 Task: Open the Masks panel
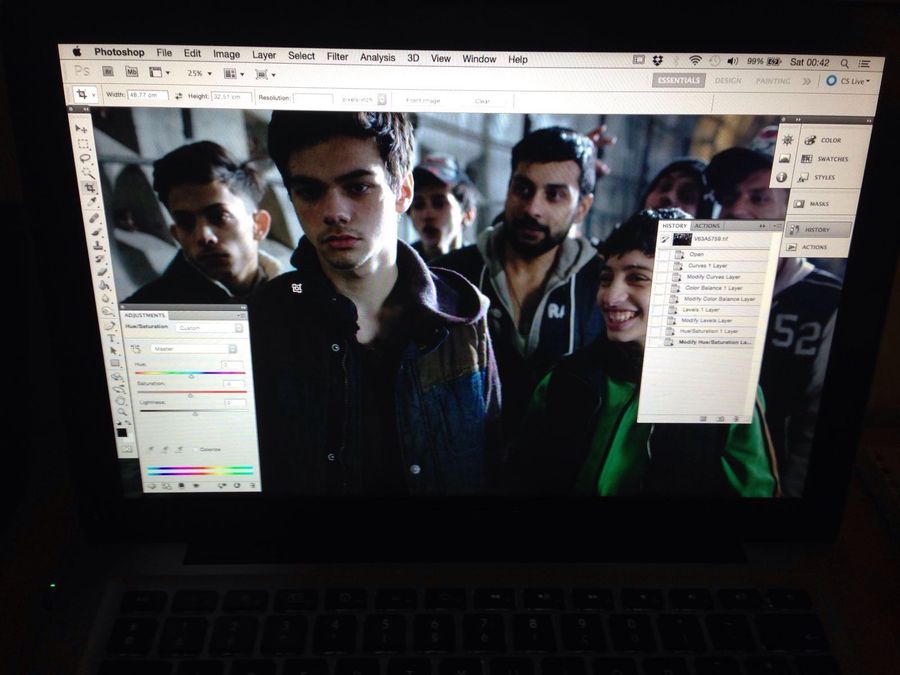[812, 204]
